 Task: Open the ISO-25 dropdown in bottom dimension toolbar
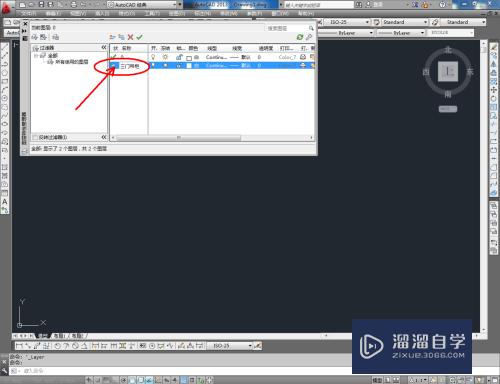coord(230,346)
